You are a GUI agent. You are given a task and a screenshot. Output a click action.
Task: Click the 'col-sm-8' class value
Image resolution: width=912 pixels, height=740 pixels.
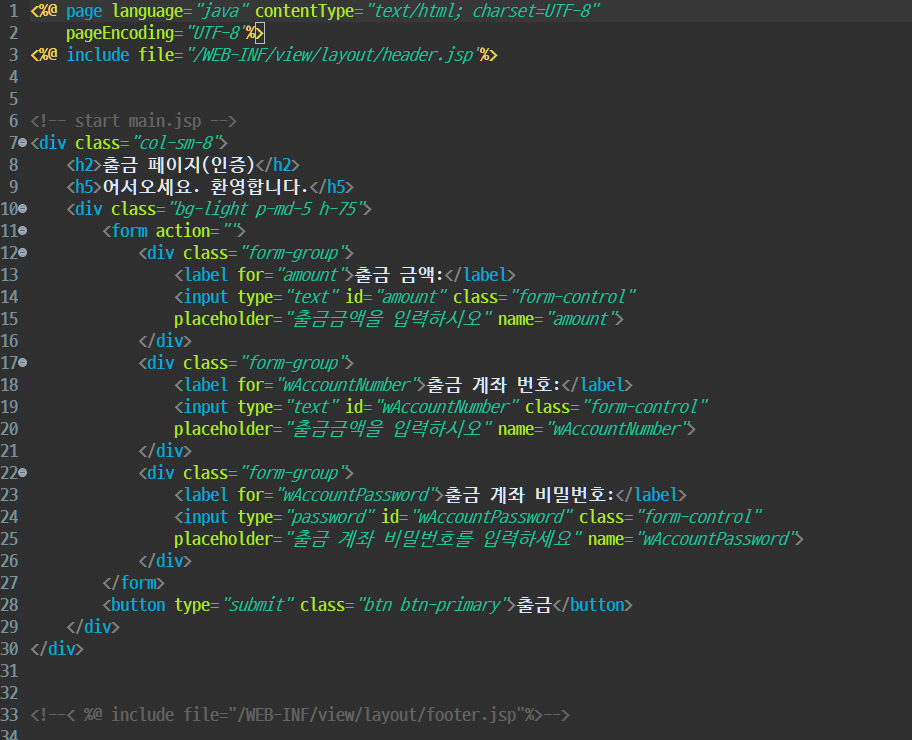coord(176,143)
